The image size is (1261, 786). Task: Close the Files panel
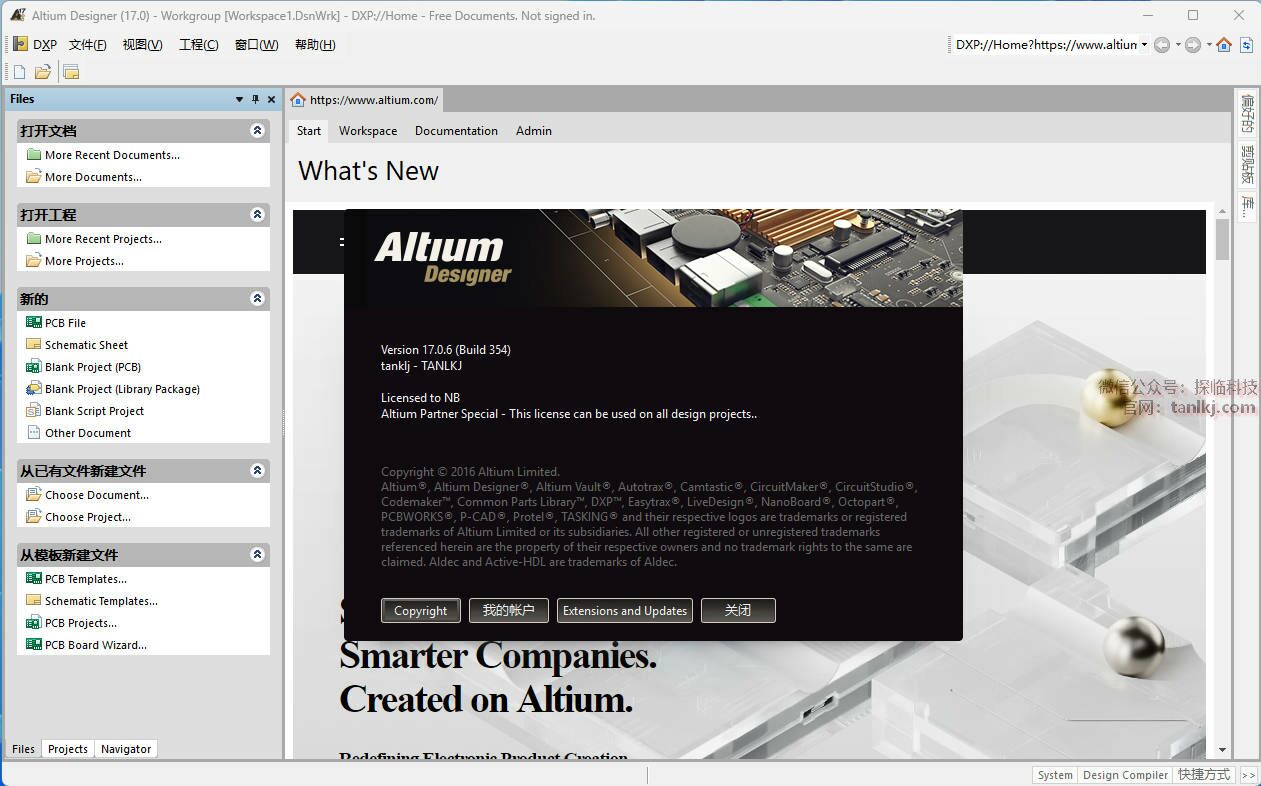click(x=271, y=99)
